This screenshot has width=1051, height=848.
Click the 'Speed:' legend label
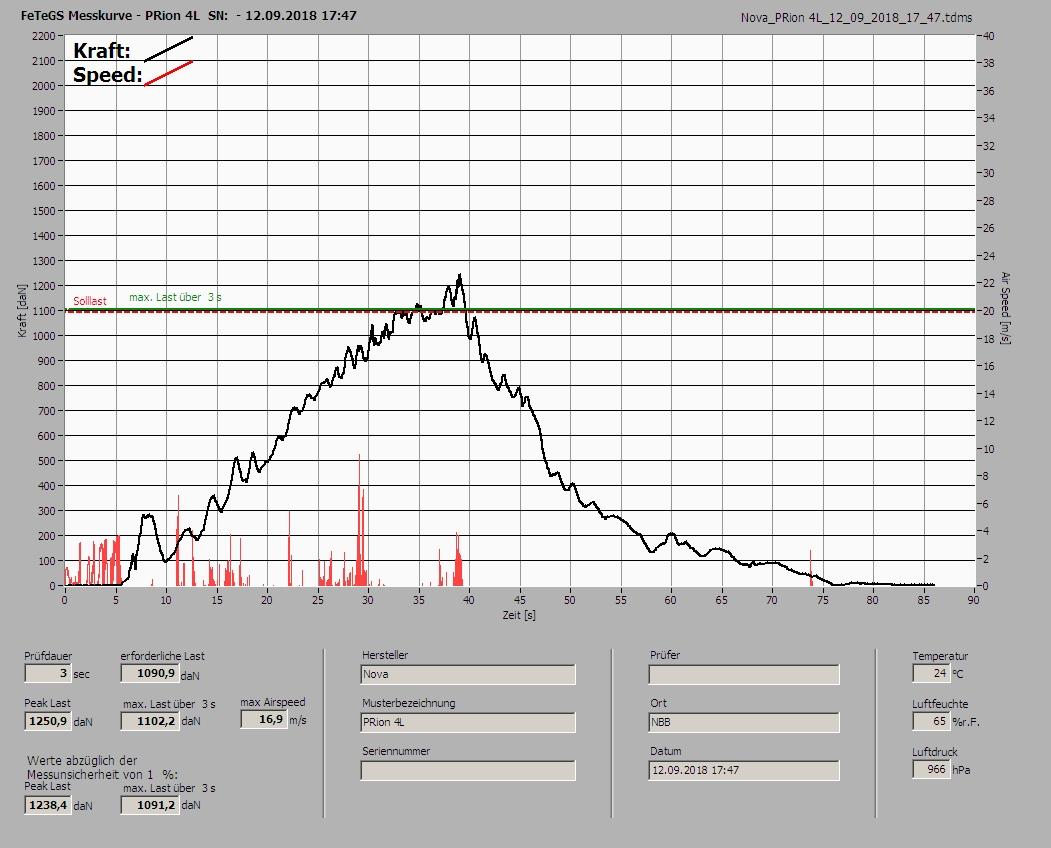[108, 74]
